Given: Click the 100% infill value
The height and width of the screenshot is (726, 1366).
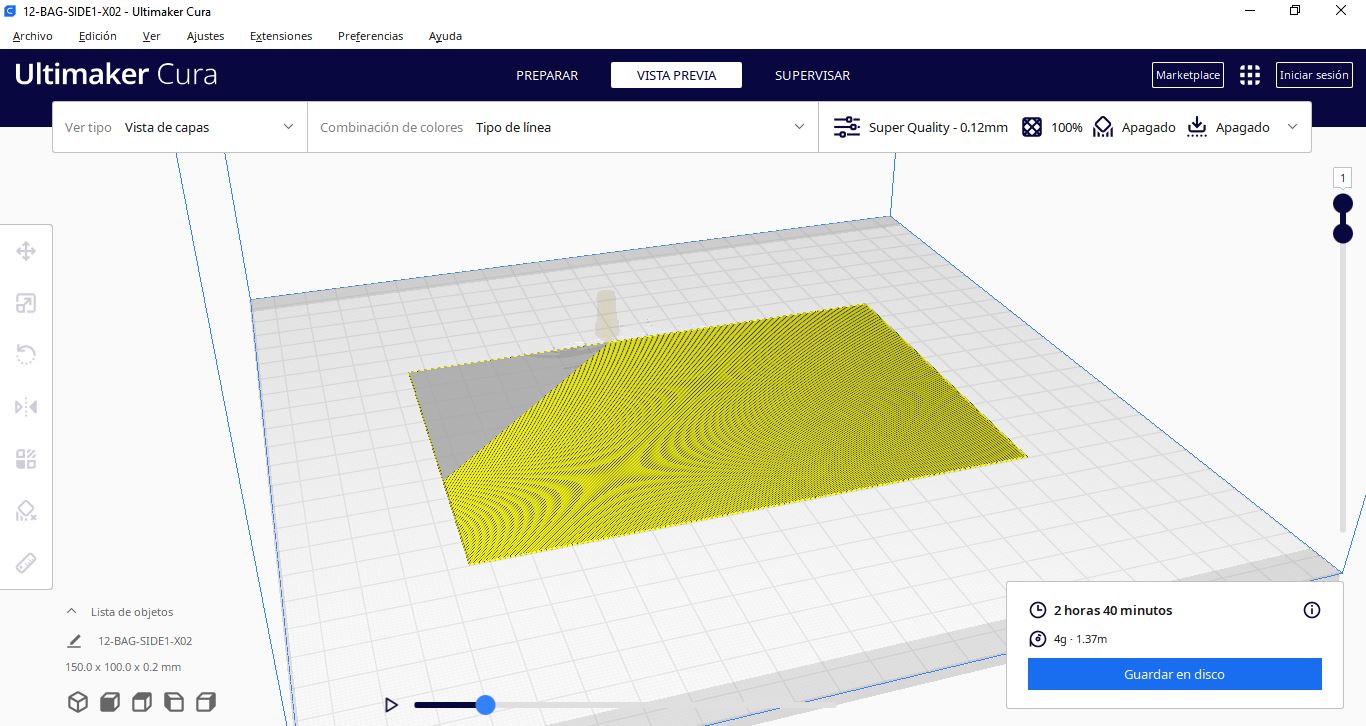Looking at the screenshot, I should [x=1067, y=127].
